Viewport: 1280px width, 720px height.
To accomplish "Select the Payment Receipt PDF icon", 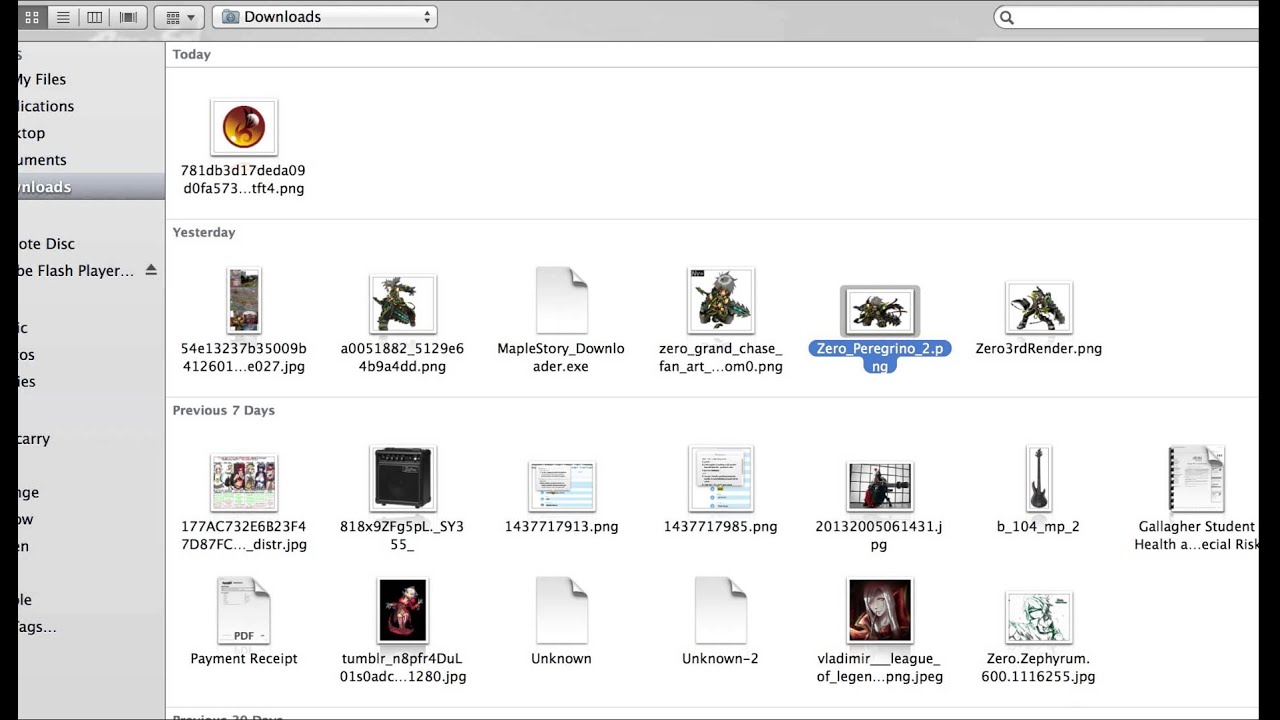I will (x=244, y=610).
